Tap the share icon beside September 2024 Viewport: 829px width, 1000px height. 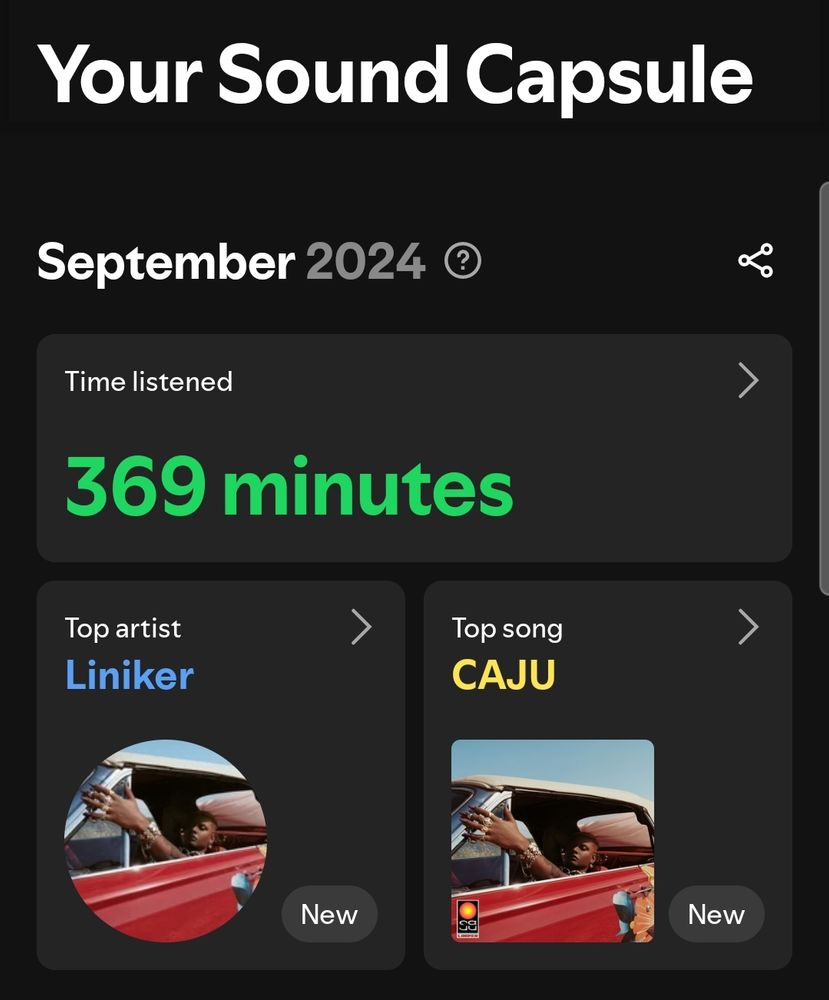point(756,260)
